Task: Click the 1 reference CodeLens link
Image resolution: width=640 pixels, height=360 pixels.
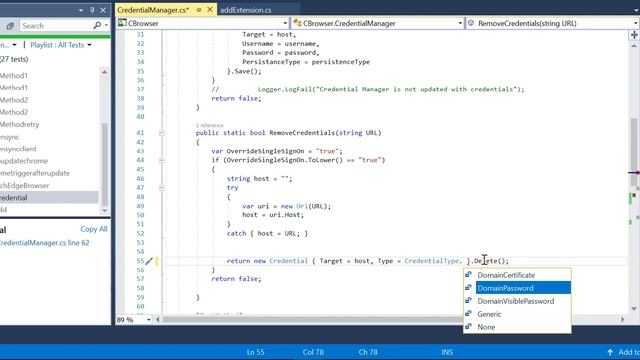Action: [210, 125]
